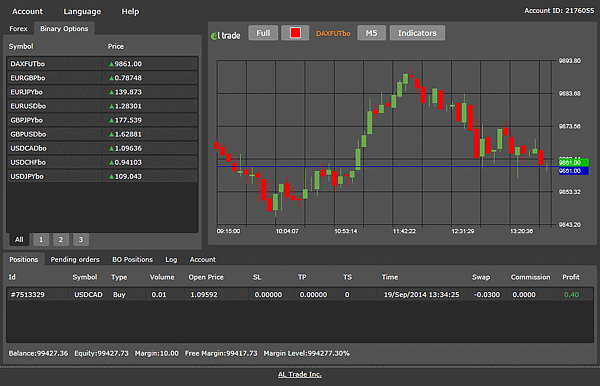Click the green up arrow beside 9861.00
Viewport: 600px width, 386px height.
click(111, 64)
